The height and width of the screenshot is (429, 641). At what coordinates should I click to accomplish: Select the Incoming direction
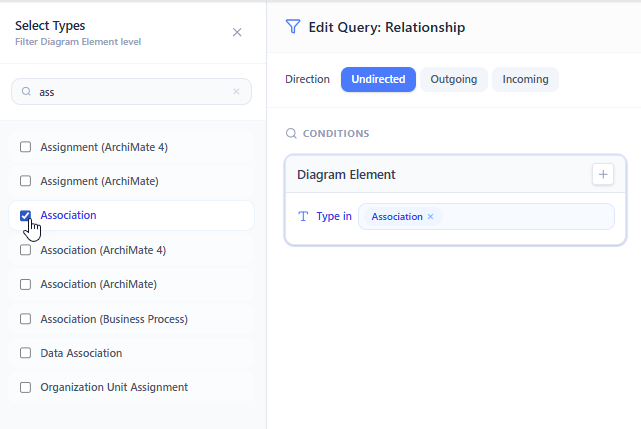coord(525,79)
